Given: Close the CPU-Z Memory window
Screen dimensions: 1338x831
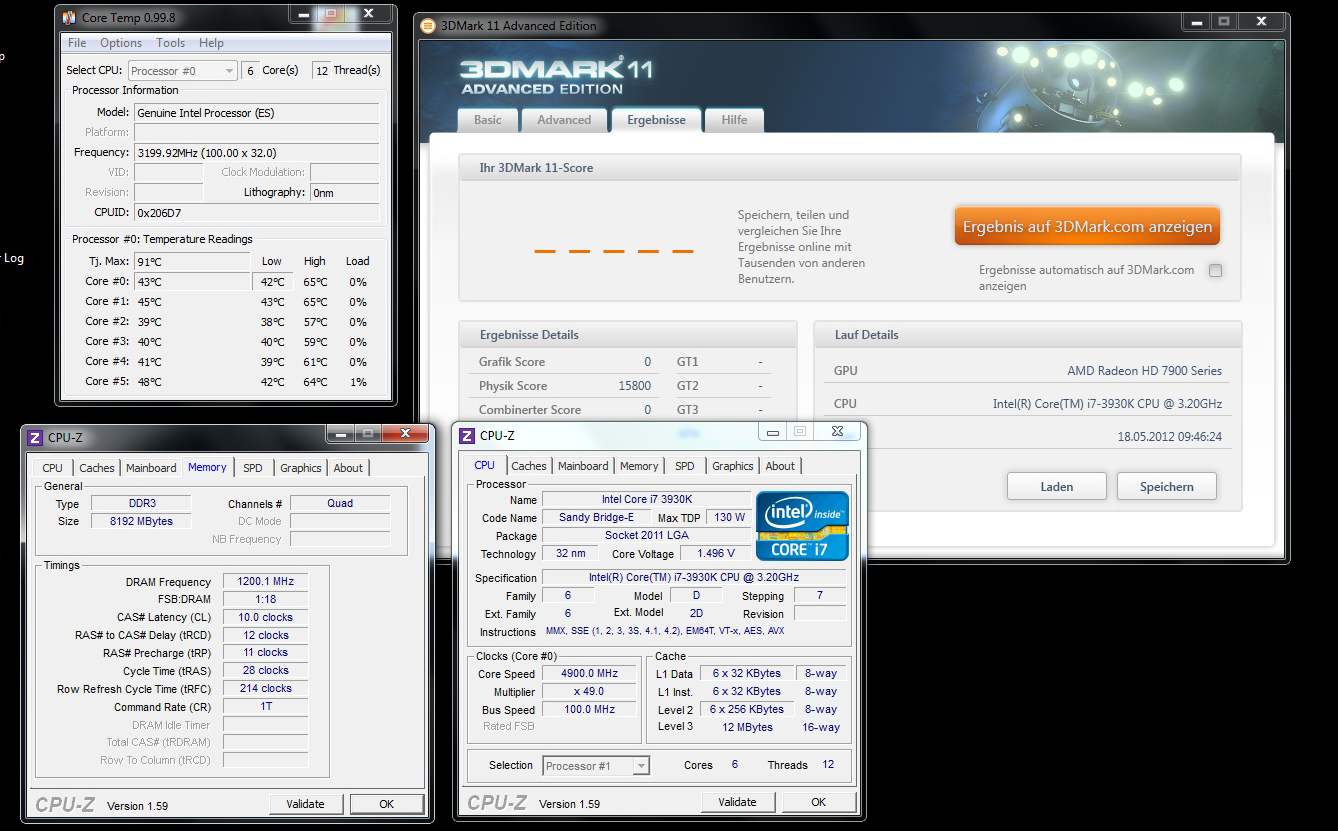Looking at the screenshot, I should click(x=406, y=433).
